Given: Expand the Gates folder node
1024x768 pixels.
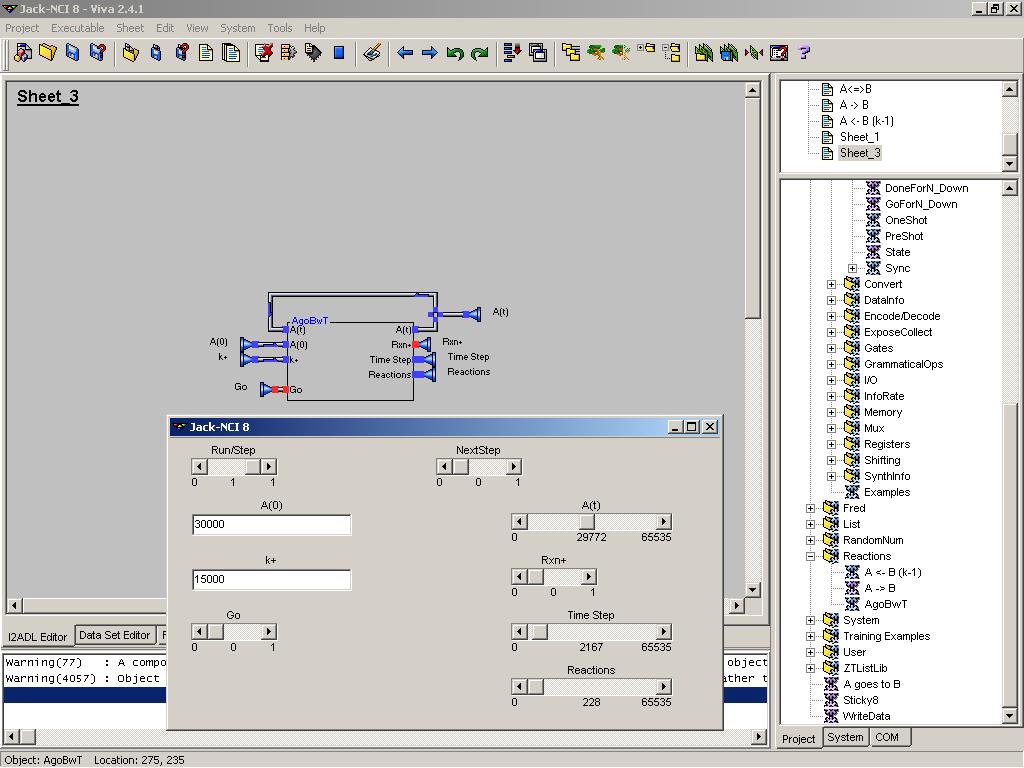Looking at the screenshot, I should point(831,348).
